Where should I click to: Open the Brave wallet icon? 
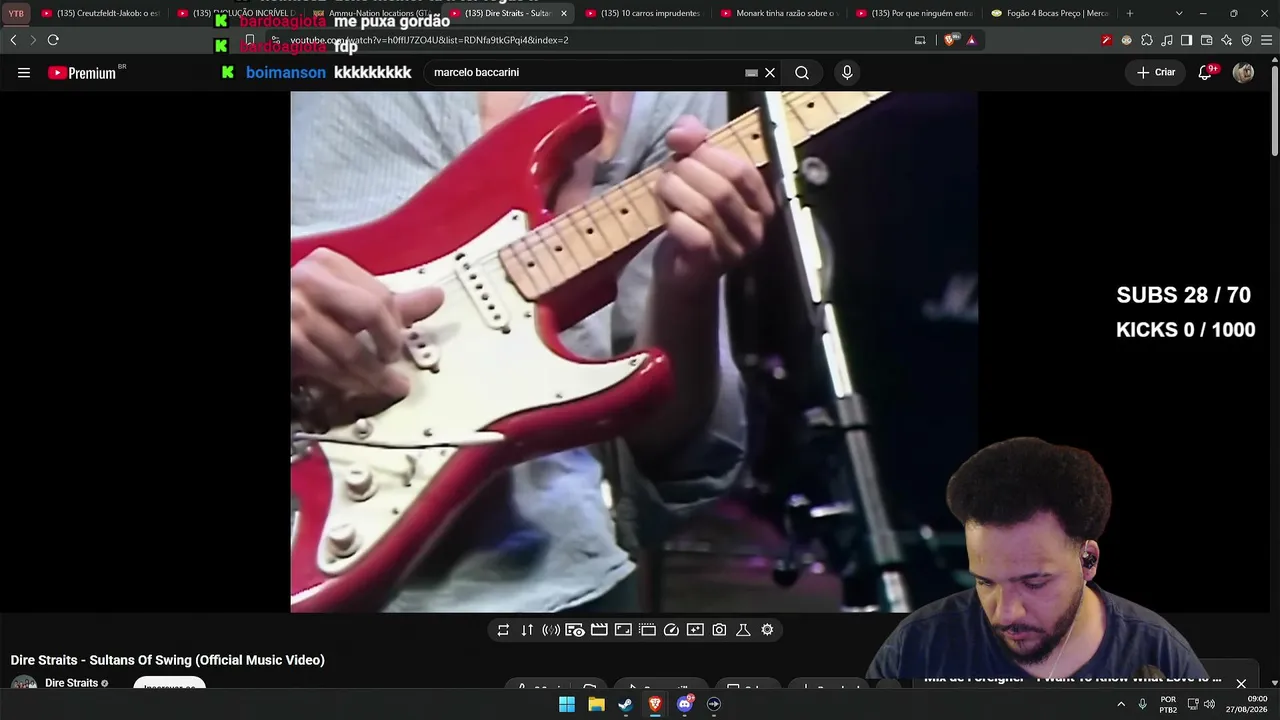[x=1206, y=40]
